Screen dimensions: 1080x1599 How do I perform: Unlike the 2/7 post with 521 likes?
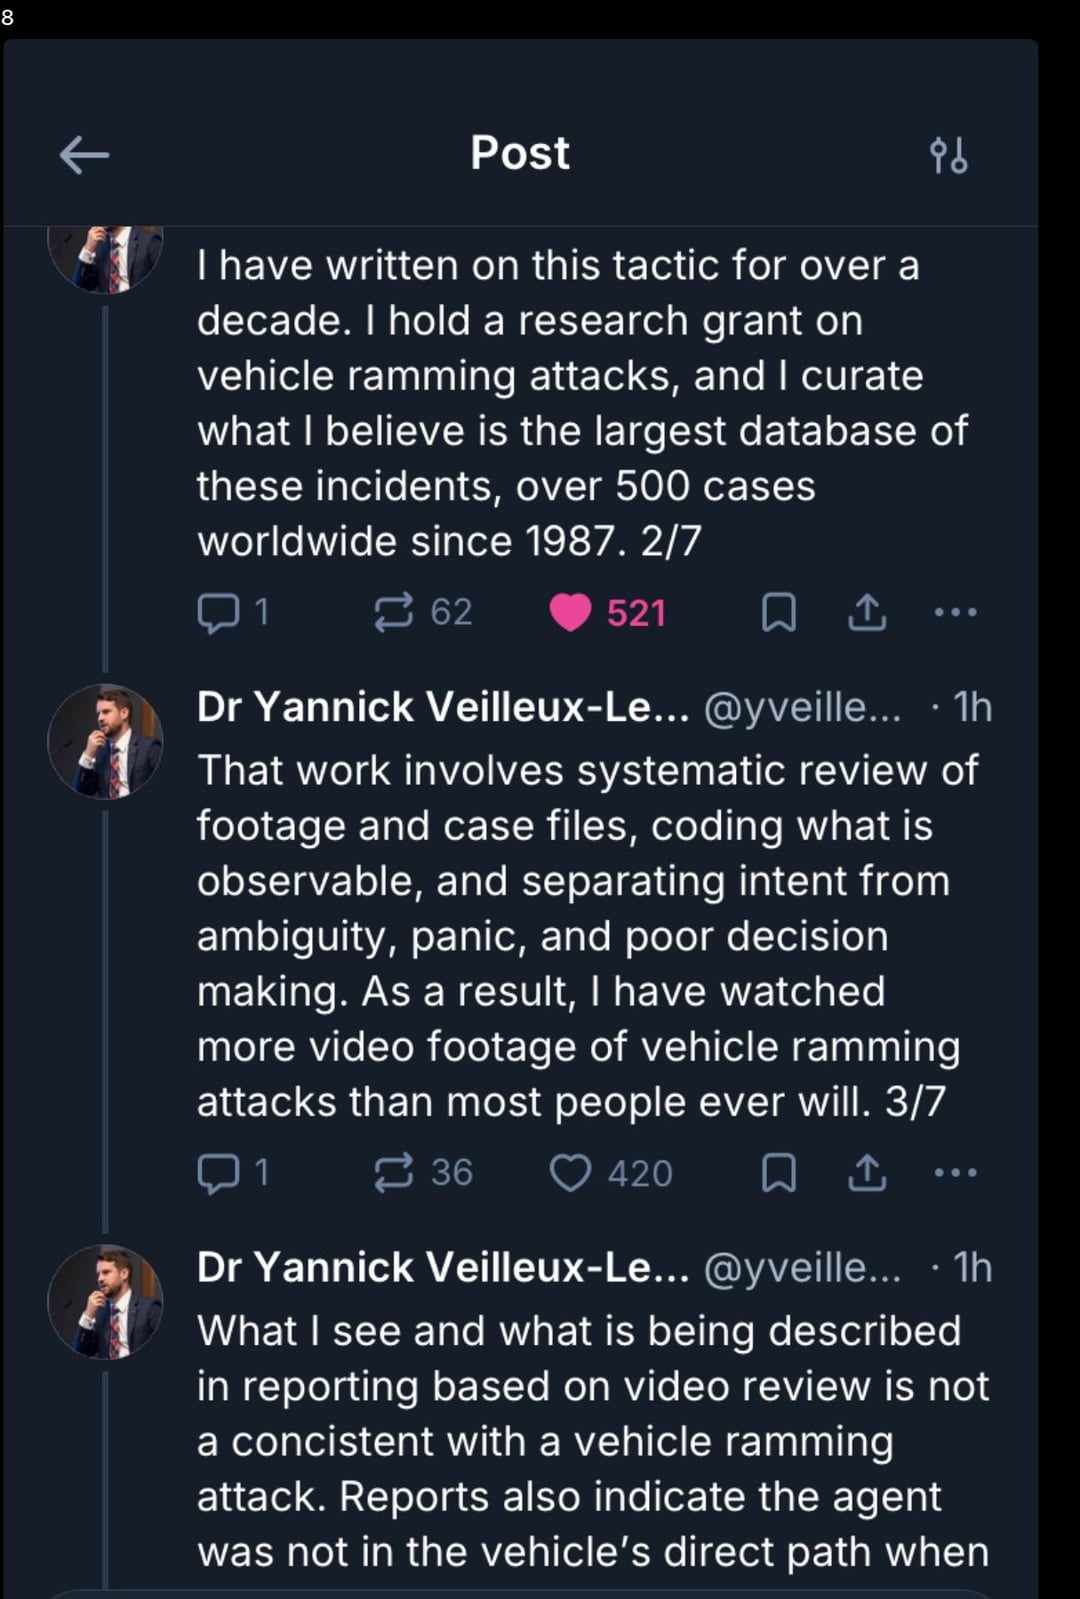(x=571, y=612)
